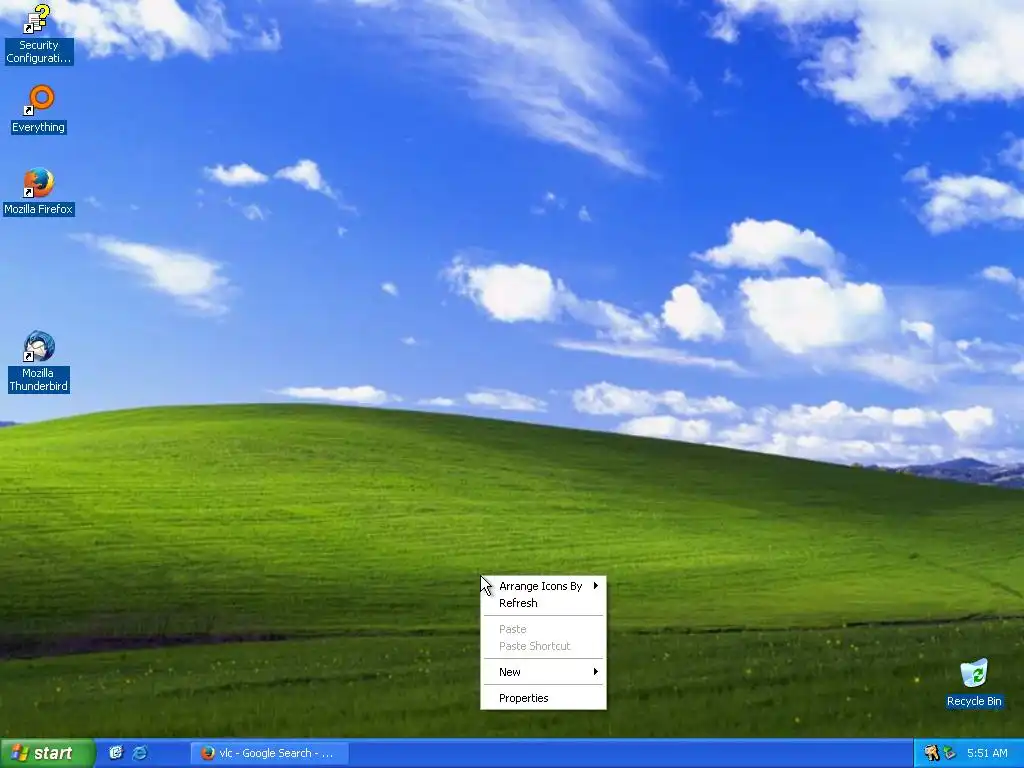This screenshot has width=1024, height=768.
Task: Expand the Arrange Icons By submenu
Action: 543,586
